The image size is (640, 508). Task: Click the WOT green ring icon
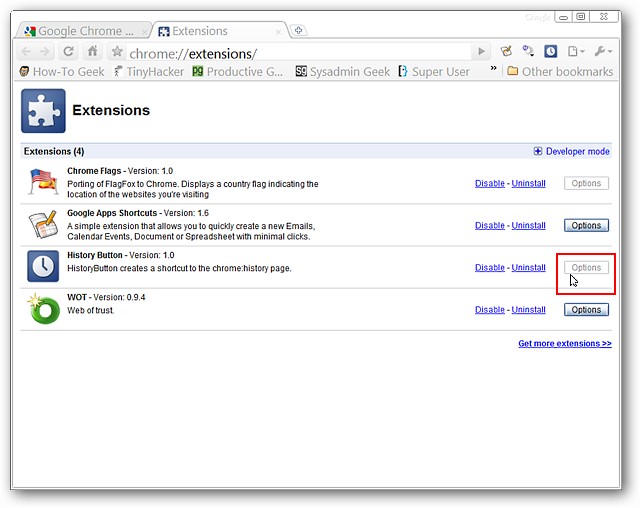pyautogui.click(x=43, y=309)
